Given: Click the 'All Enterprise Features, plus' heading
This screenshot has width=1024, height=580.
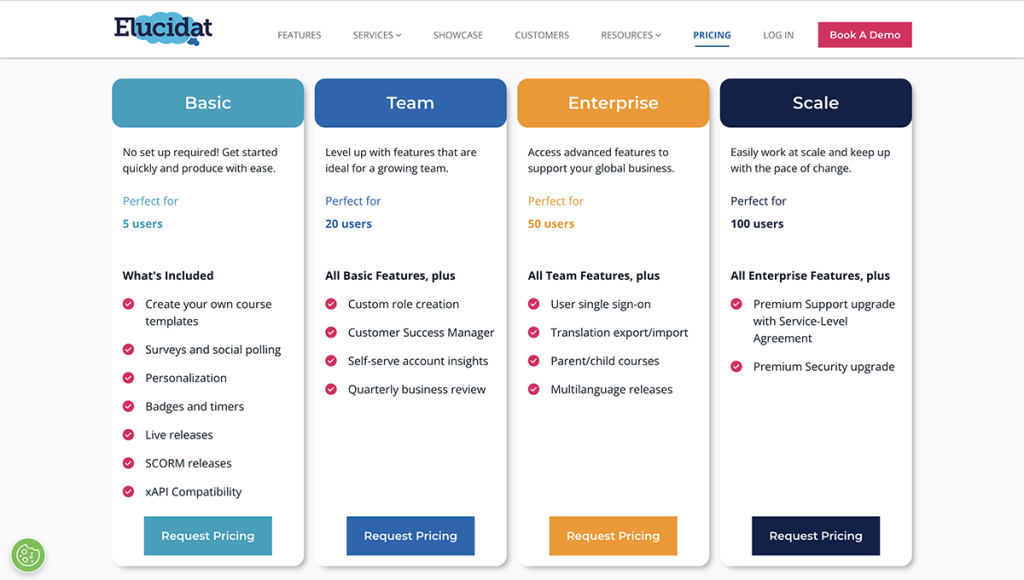Looking at the screenshot, I should (x=810, y=276).
